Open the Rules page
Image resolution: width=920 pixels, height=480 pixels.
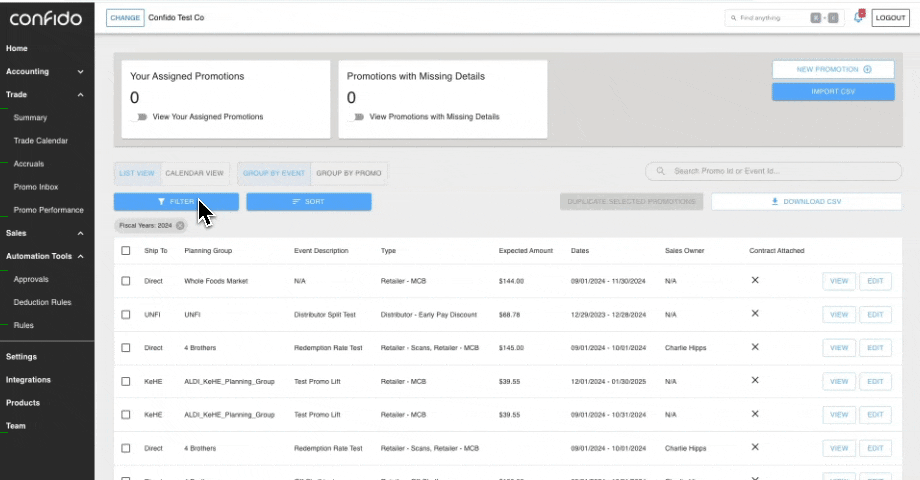23,325
